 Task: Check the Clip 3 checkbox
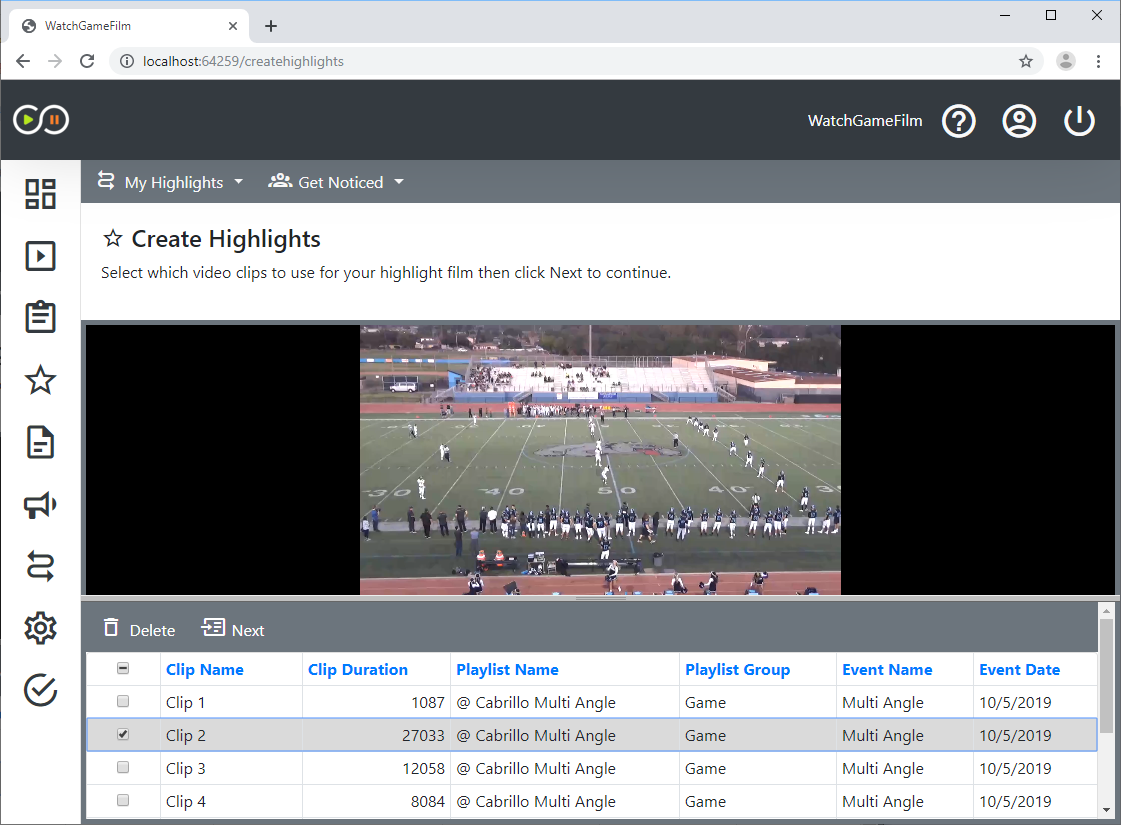(x=122, y=767)
